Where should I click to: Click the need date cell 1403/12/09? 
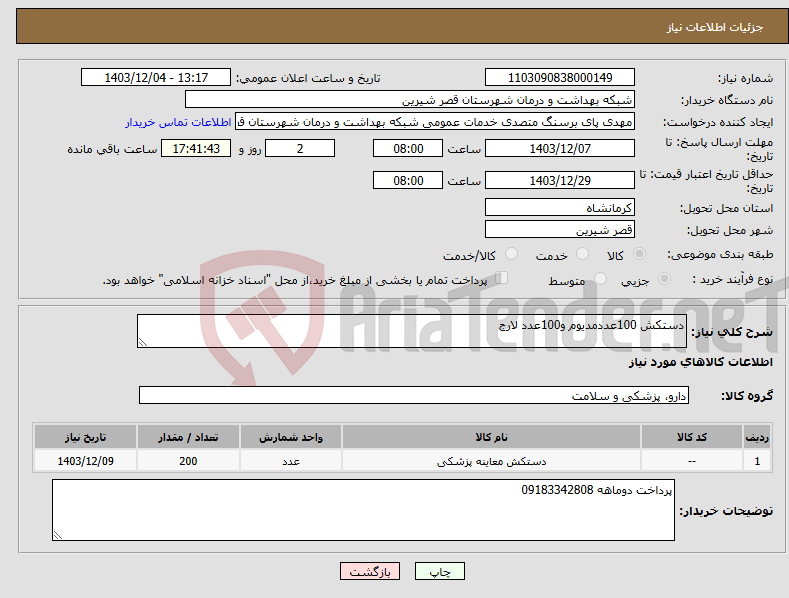(x=86, y=461)
